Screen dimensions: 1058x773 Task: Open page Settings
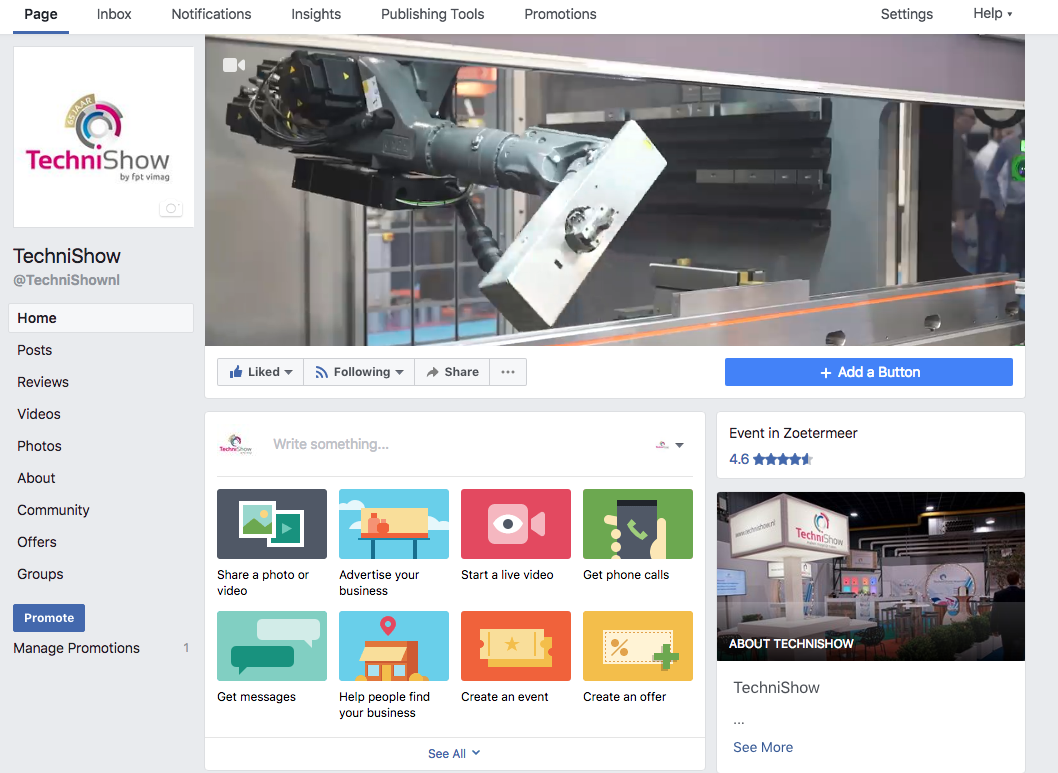point(906,14)
